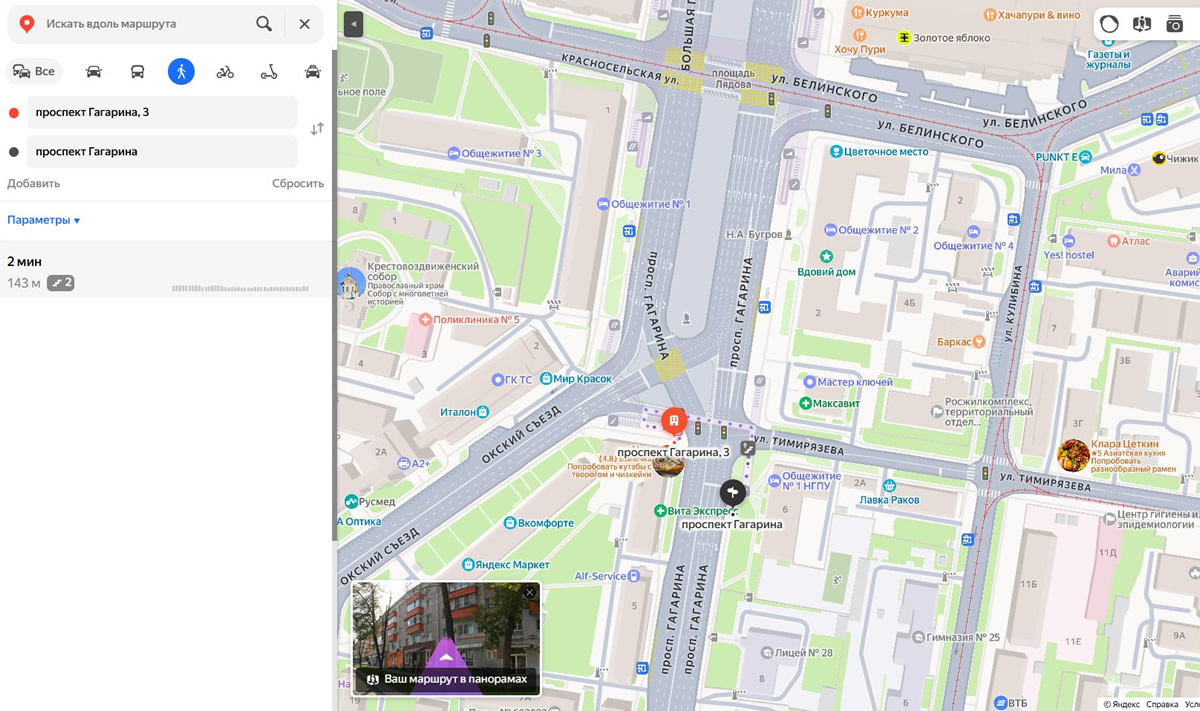Click the Максавит pharmacy marker
The image size is (1200, 711).
click(x=805, y=403)
